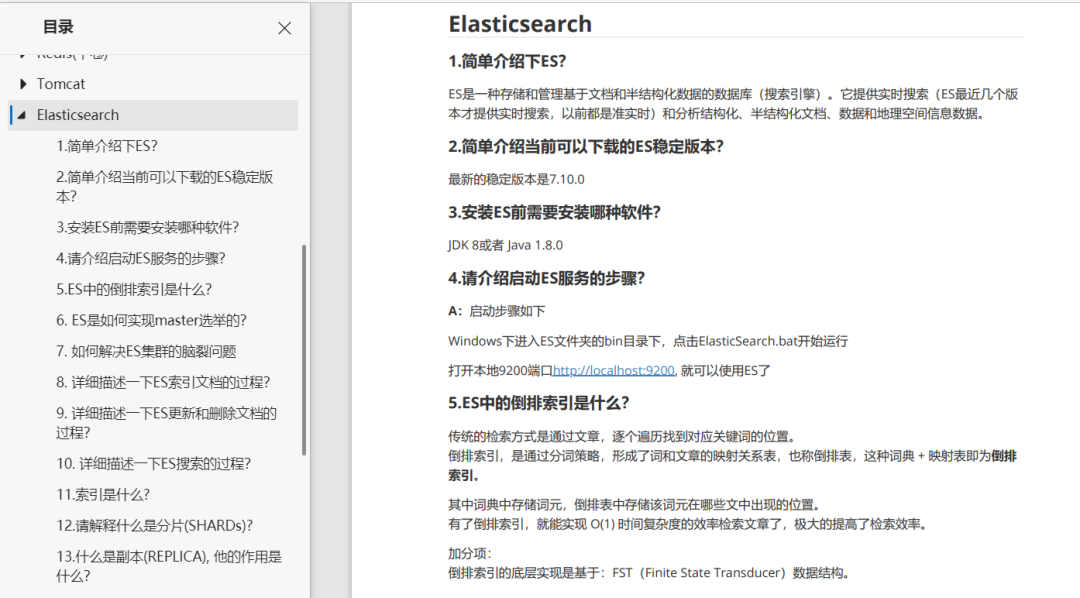Click the text JDK 8或者 Java 1.8.0

coord(505,245)
